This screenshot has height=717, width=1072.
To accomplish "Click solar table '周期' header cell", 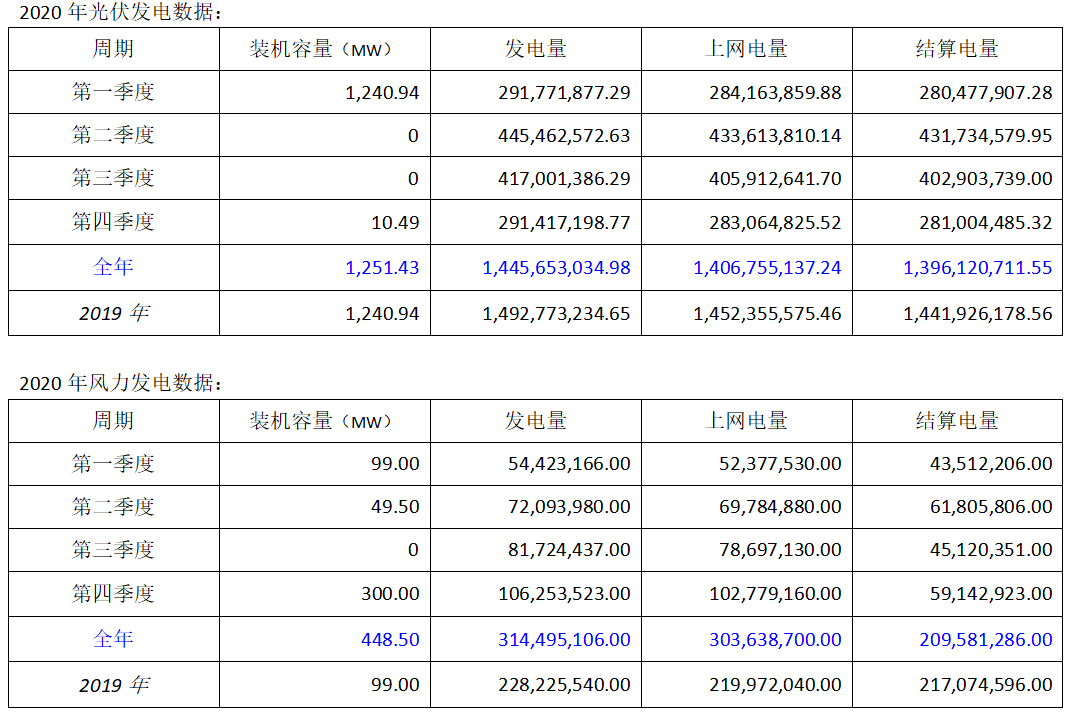I will (x=113, y=49).
